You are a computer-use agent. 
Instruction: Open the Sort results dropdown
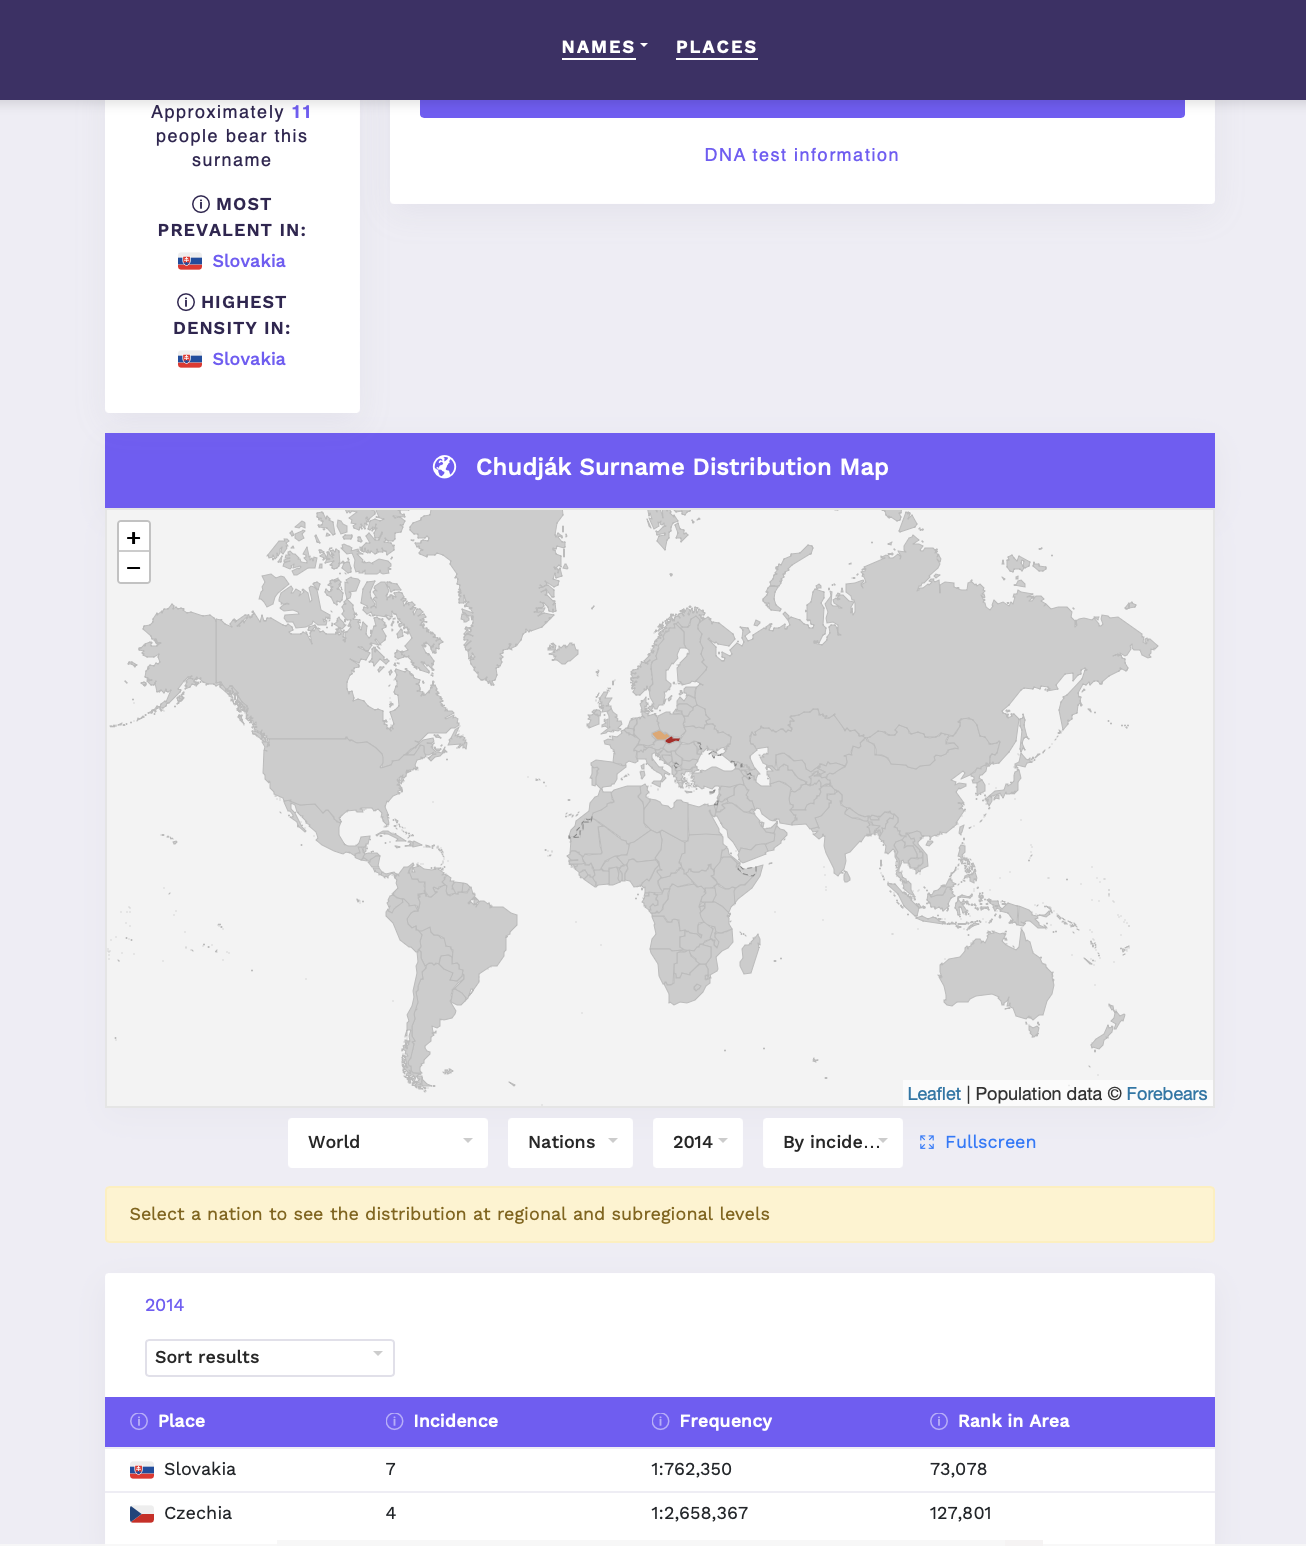(x=270, y=1357)
